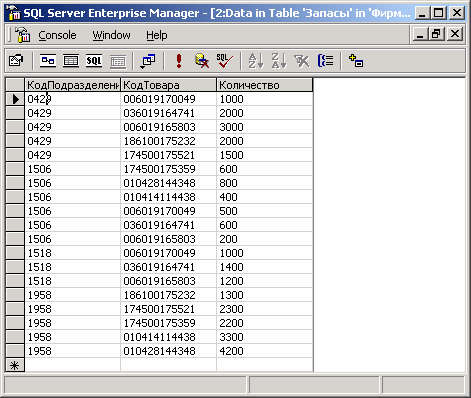This screenshot has height=398, width=471.
Task: Click quantity 1400 cell
Action: (x=265, y=267)
